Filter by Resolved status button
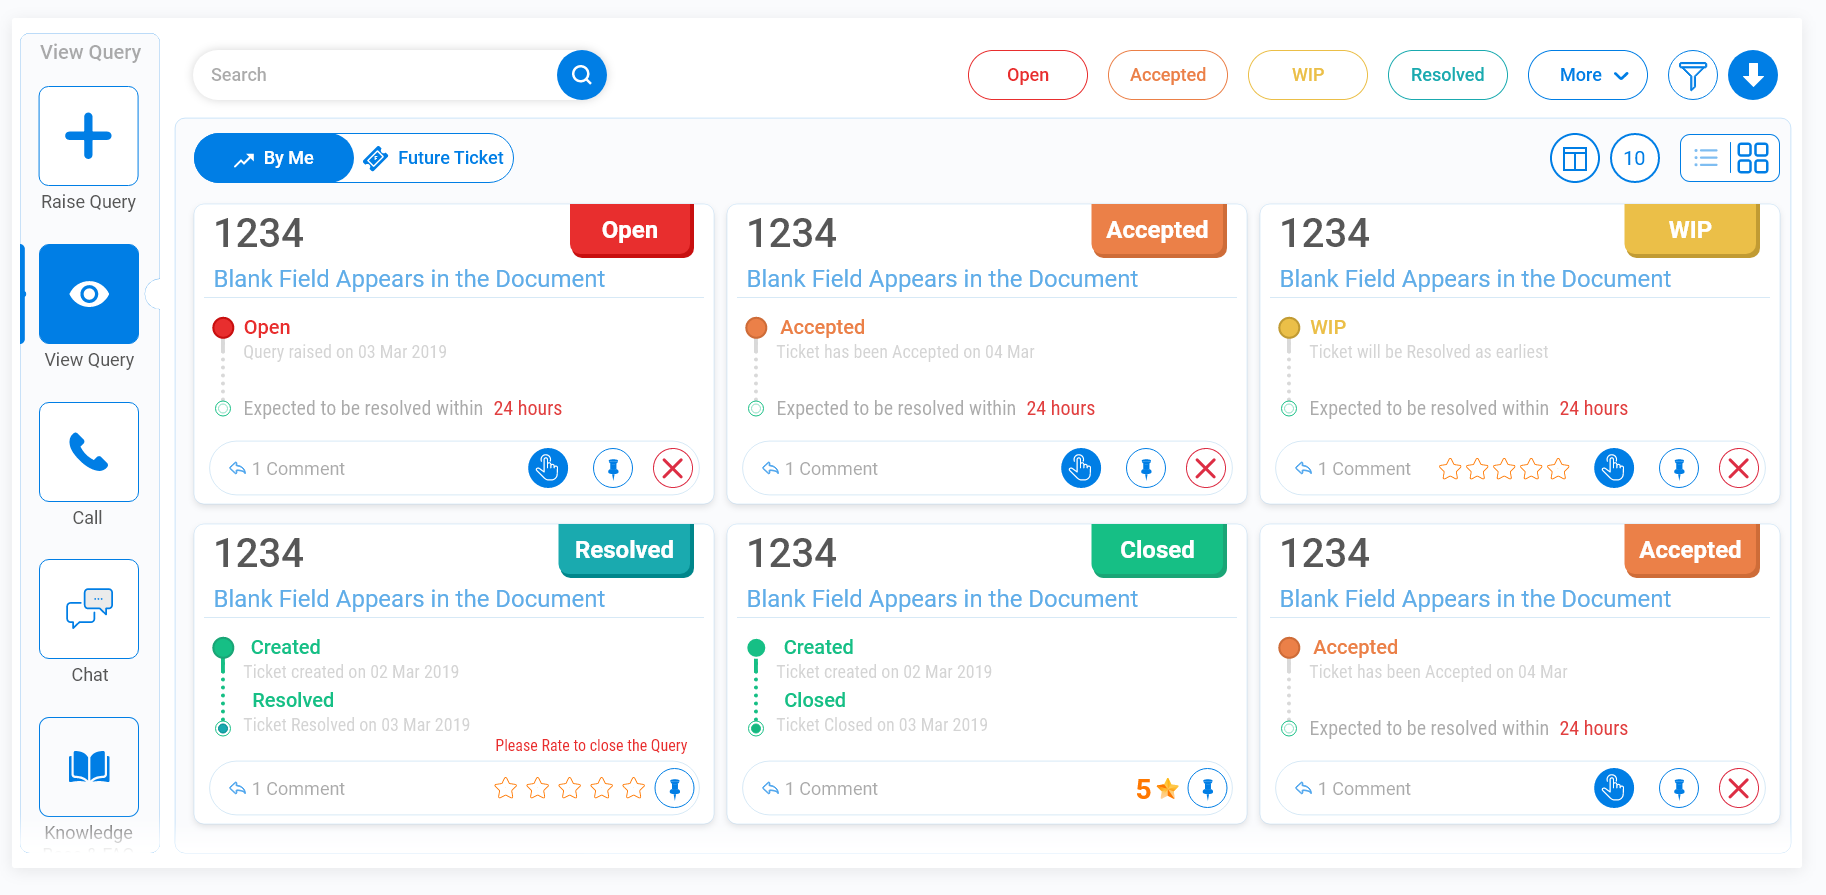Screen dimensions: 1826x895 pos(1448,75)
